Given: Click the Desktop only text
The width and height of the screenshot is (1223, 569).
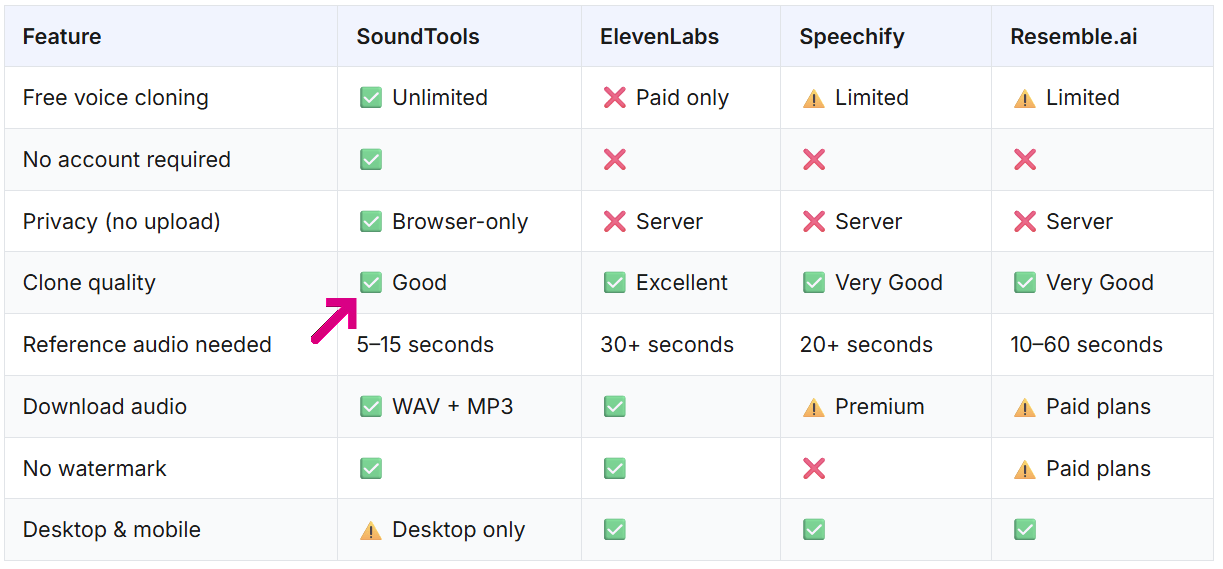Looking at the screenshot, I should point(458,530).
